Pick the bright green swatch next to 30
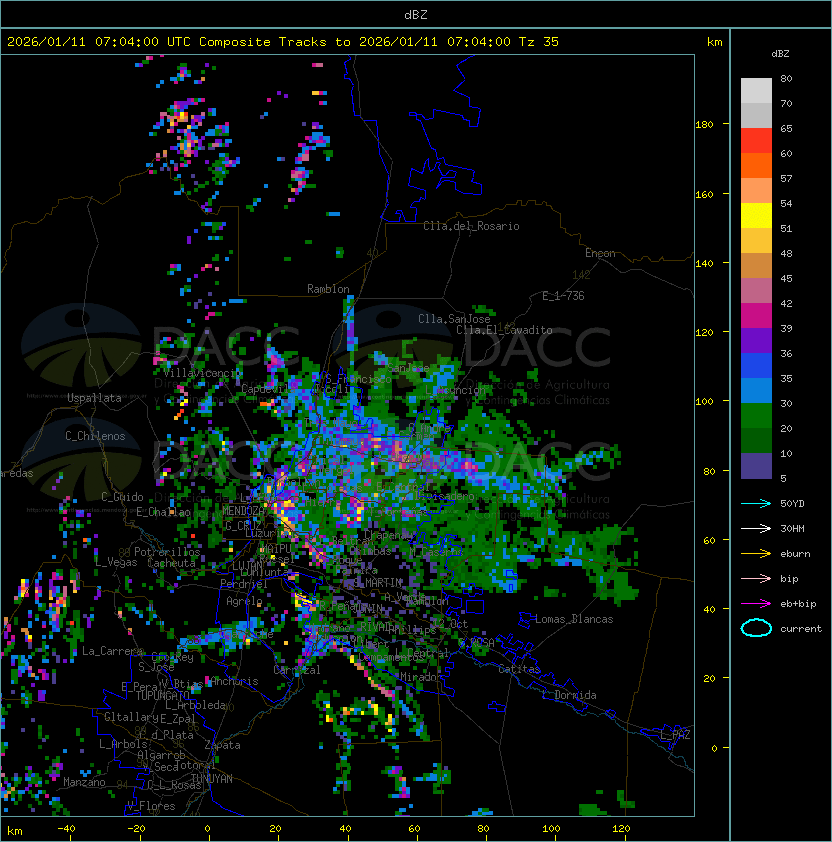This screenshot has height=842, width=832. pyautogui.click(x=756, y=416)
